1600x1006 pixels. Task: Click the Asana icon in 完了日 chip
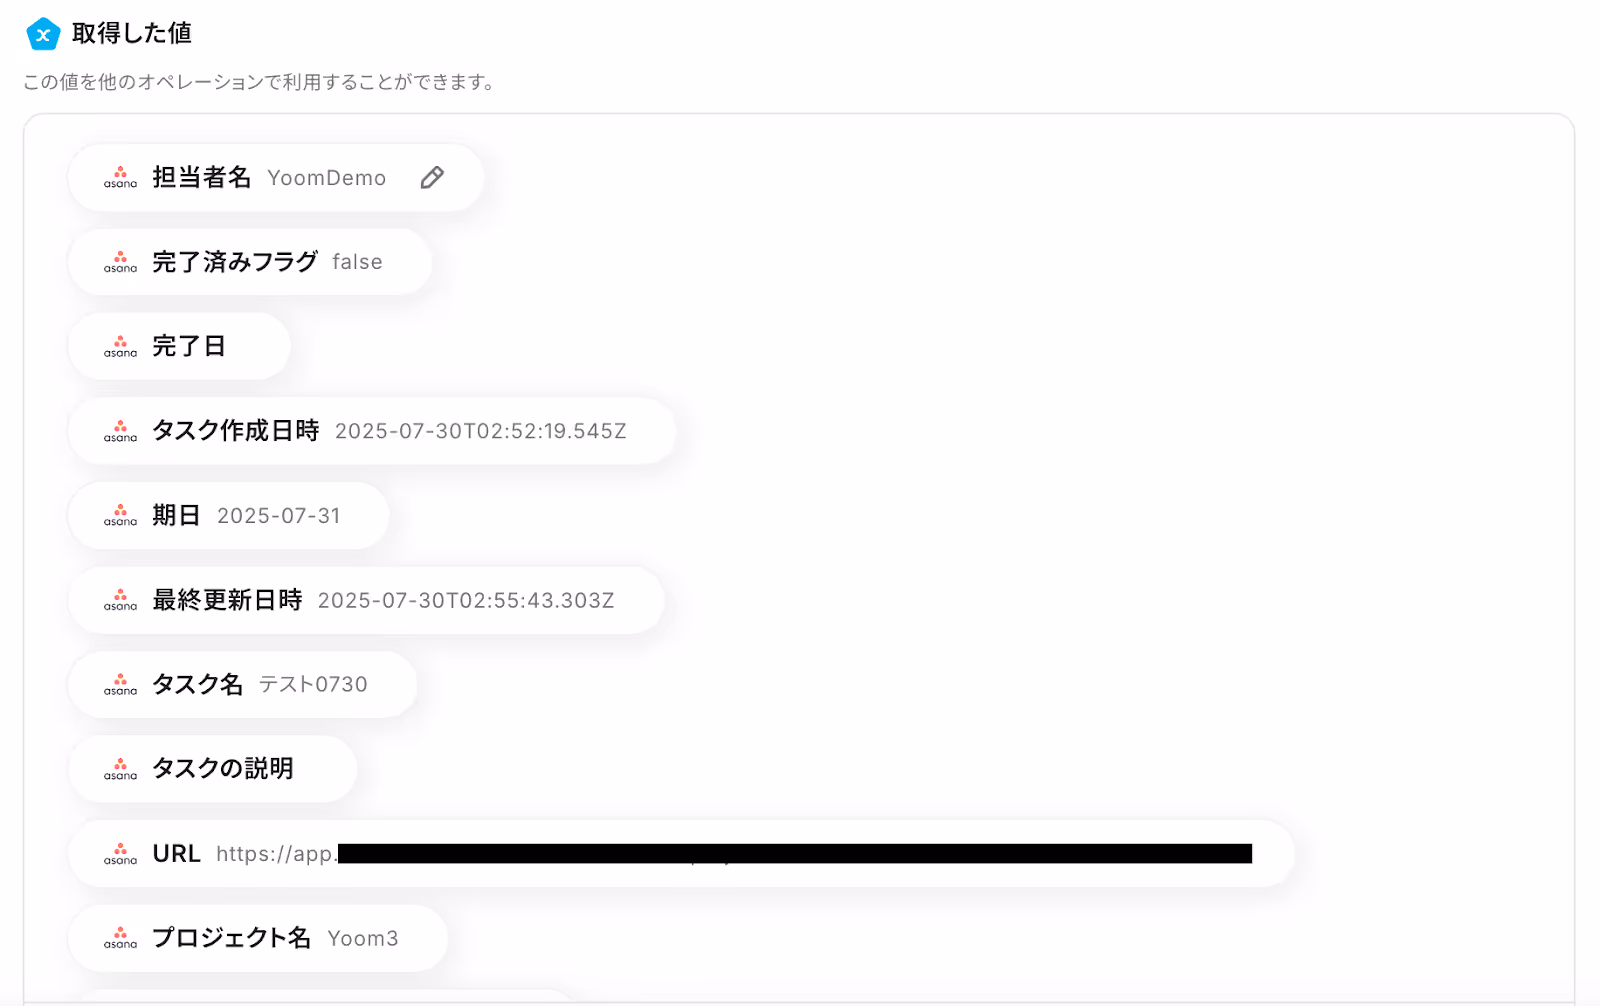120,347
